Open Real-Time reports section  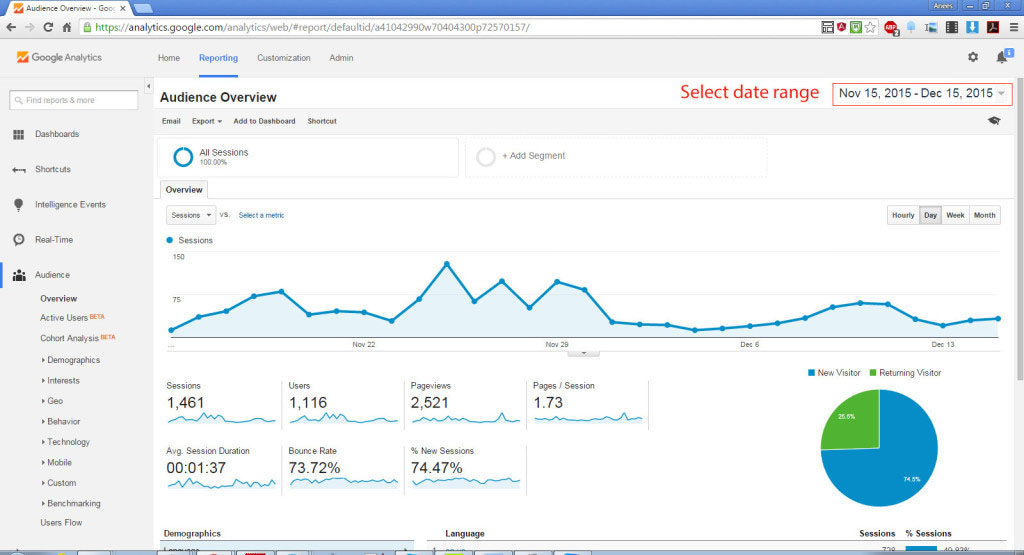(x=53, y=240)
